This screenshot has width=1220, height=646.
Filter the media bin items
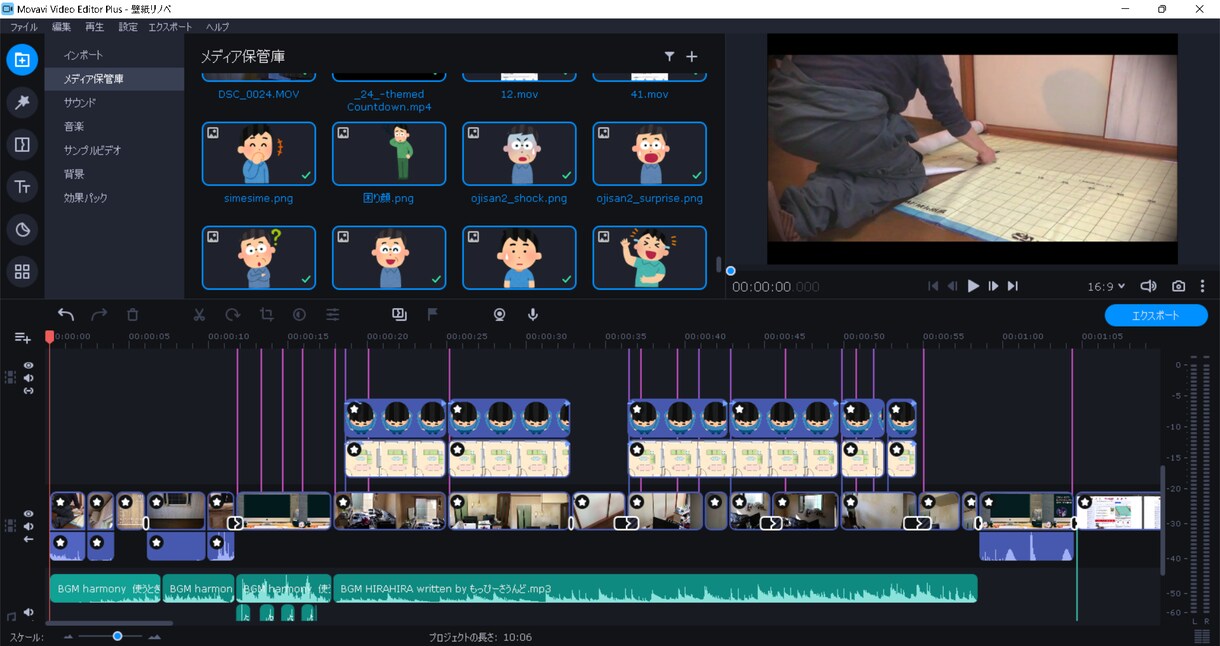click(x=669, y=57)
